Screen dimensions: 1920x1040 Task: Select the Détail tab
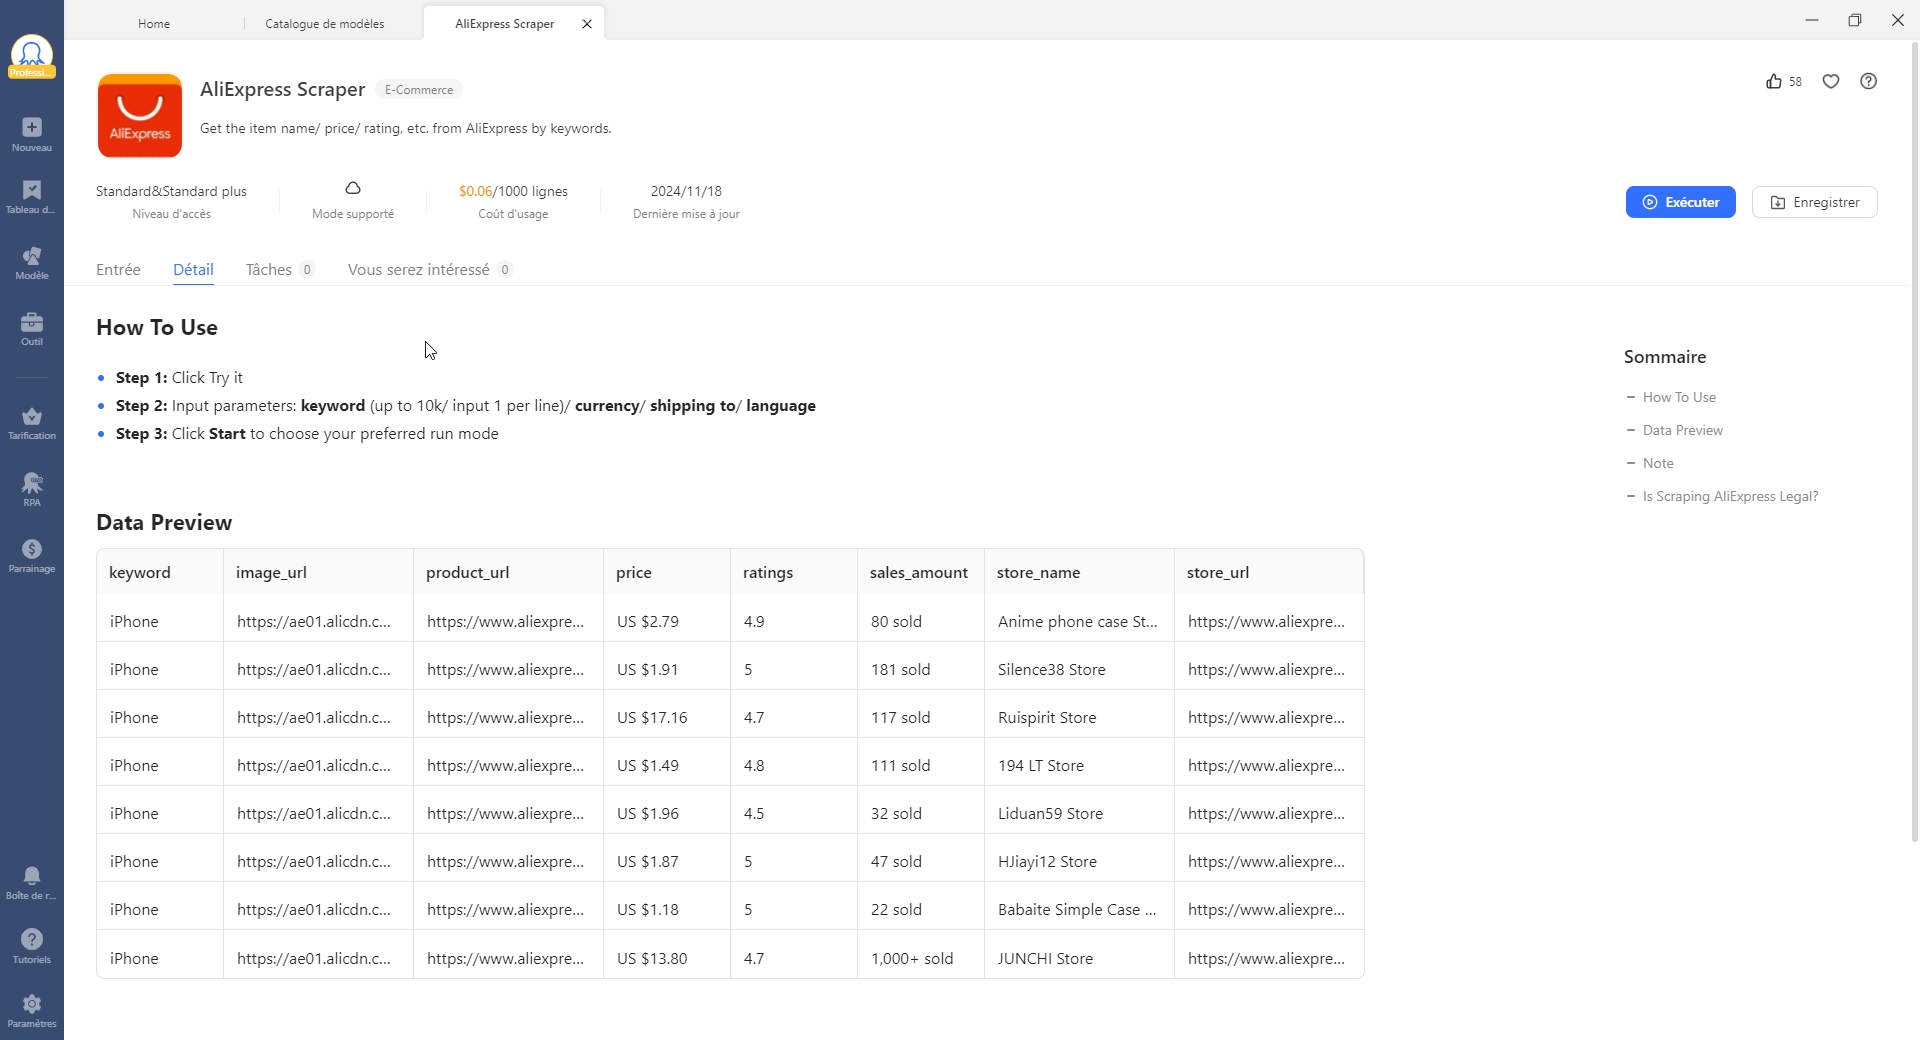(x=193, y=270)
